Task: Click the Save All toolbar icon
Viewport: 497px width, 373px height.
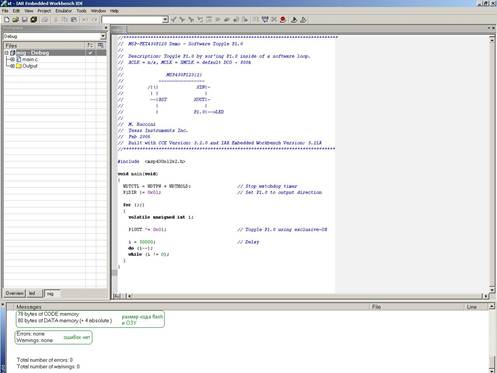Action: (x=34, y=20)
